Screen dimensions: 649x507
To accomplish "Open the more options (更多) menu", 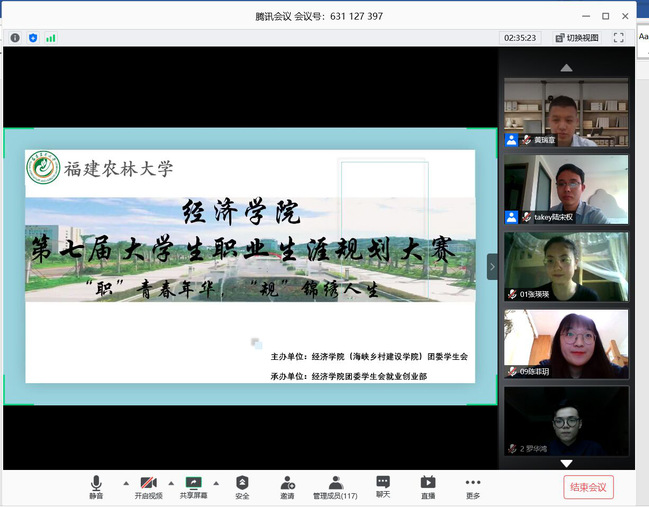I will pyautogui.click(x=472, y=486).
